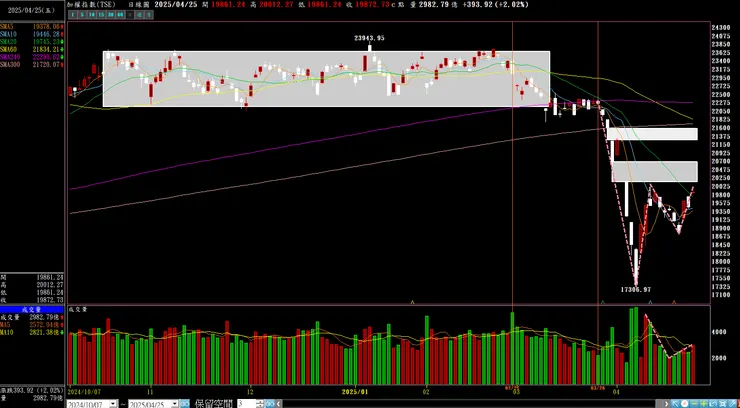
Task: Click the 17306.97 low price label
Action: (x=636, y=290)
